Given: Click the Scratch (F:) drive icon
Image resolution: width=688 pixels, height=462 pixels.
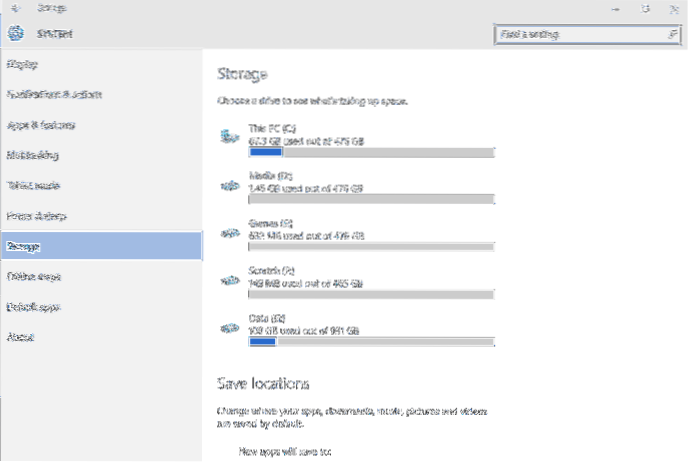Looking at the screenshot, I should click(229, 280).
